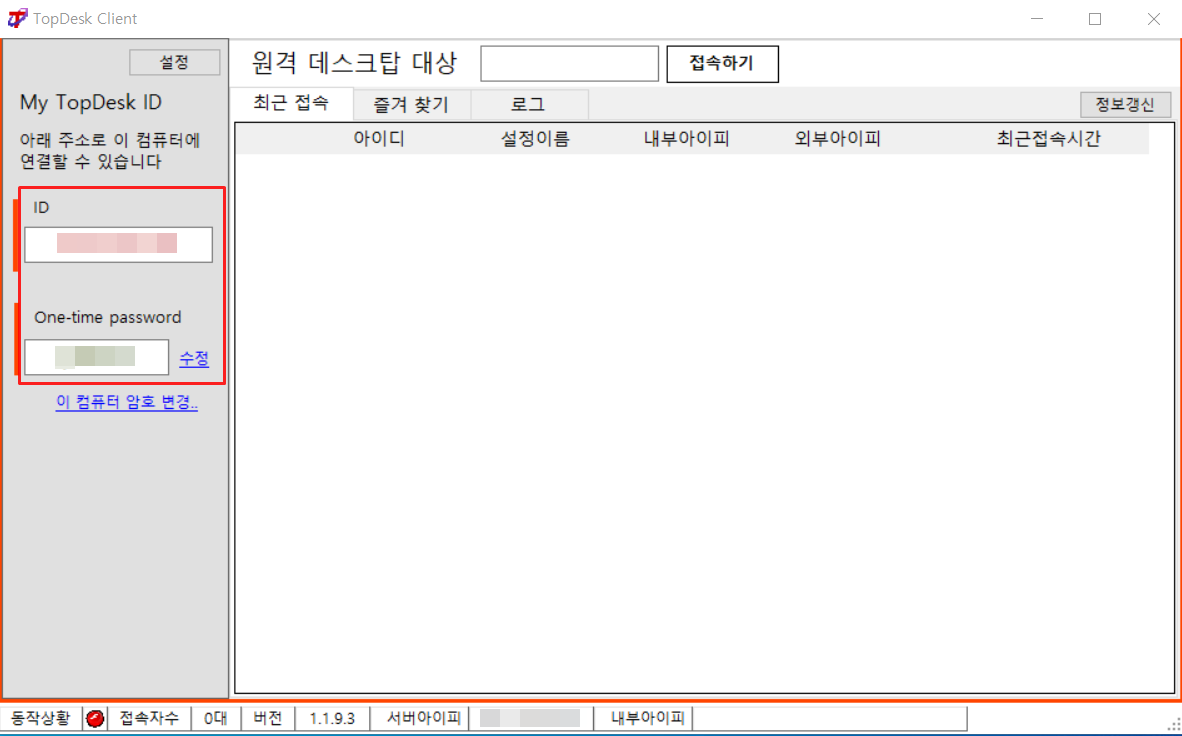Click the One-time password field
Screen dimensions: 1182x736
(96, 357)
